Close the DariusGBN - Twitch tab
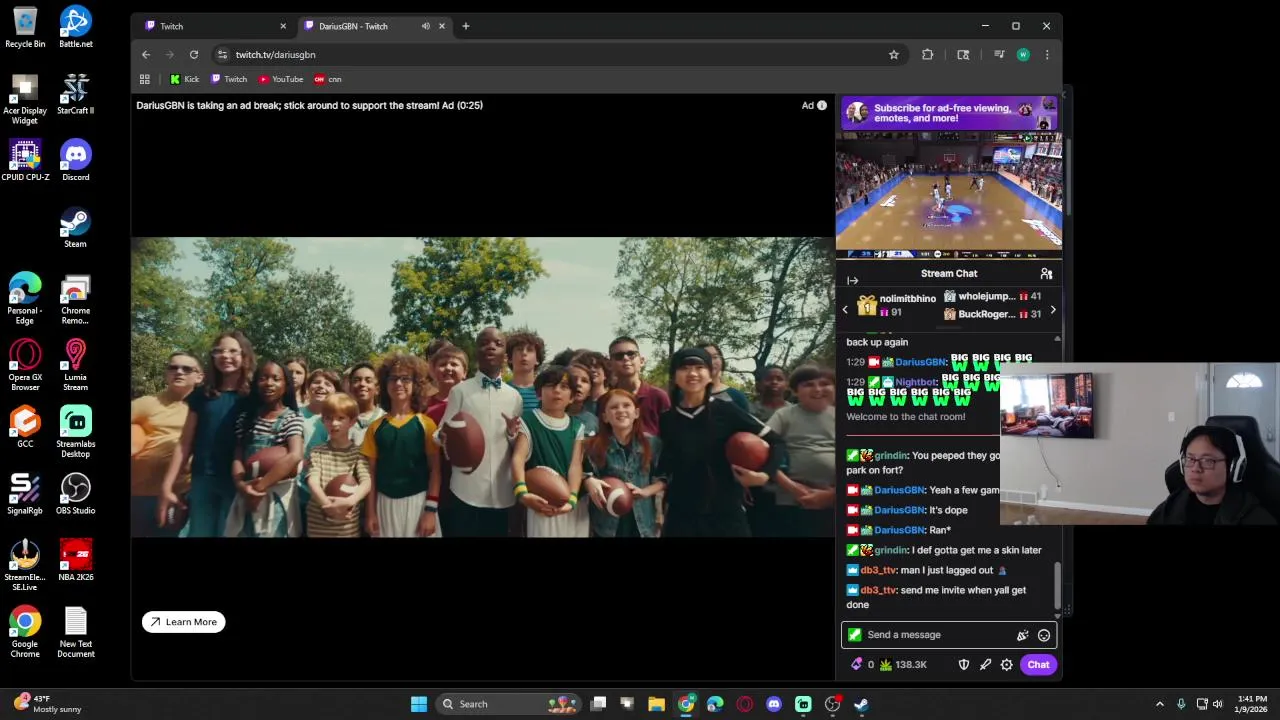 point(441,26)
